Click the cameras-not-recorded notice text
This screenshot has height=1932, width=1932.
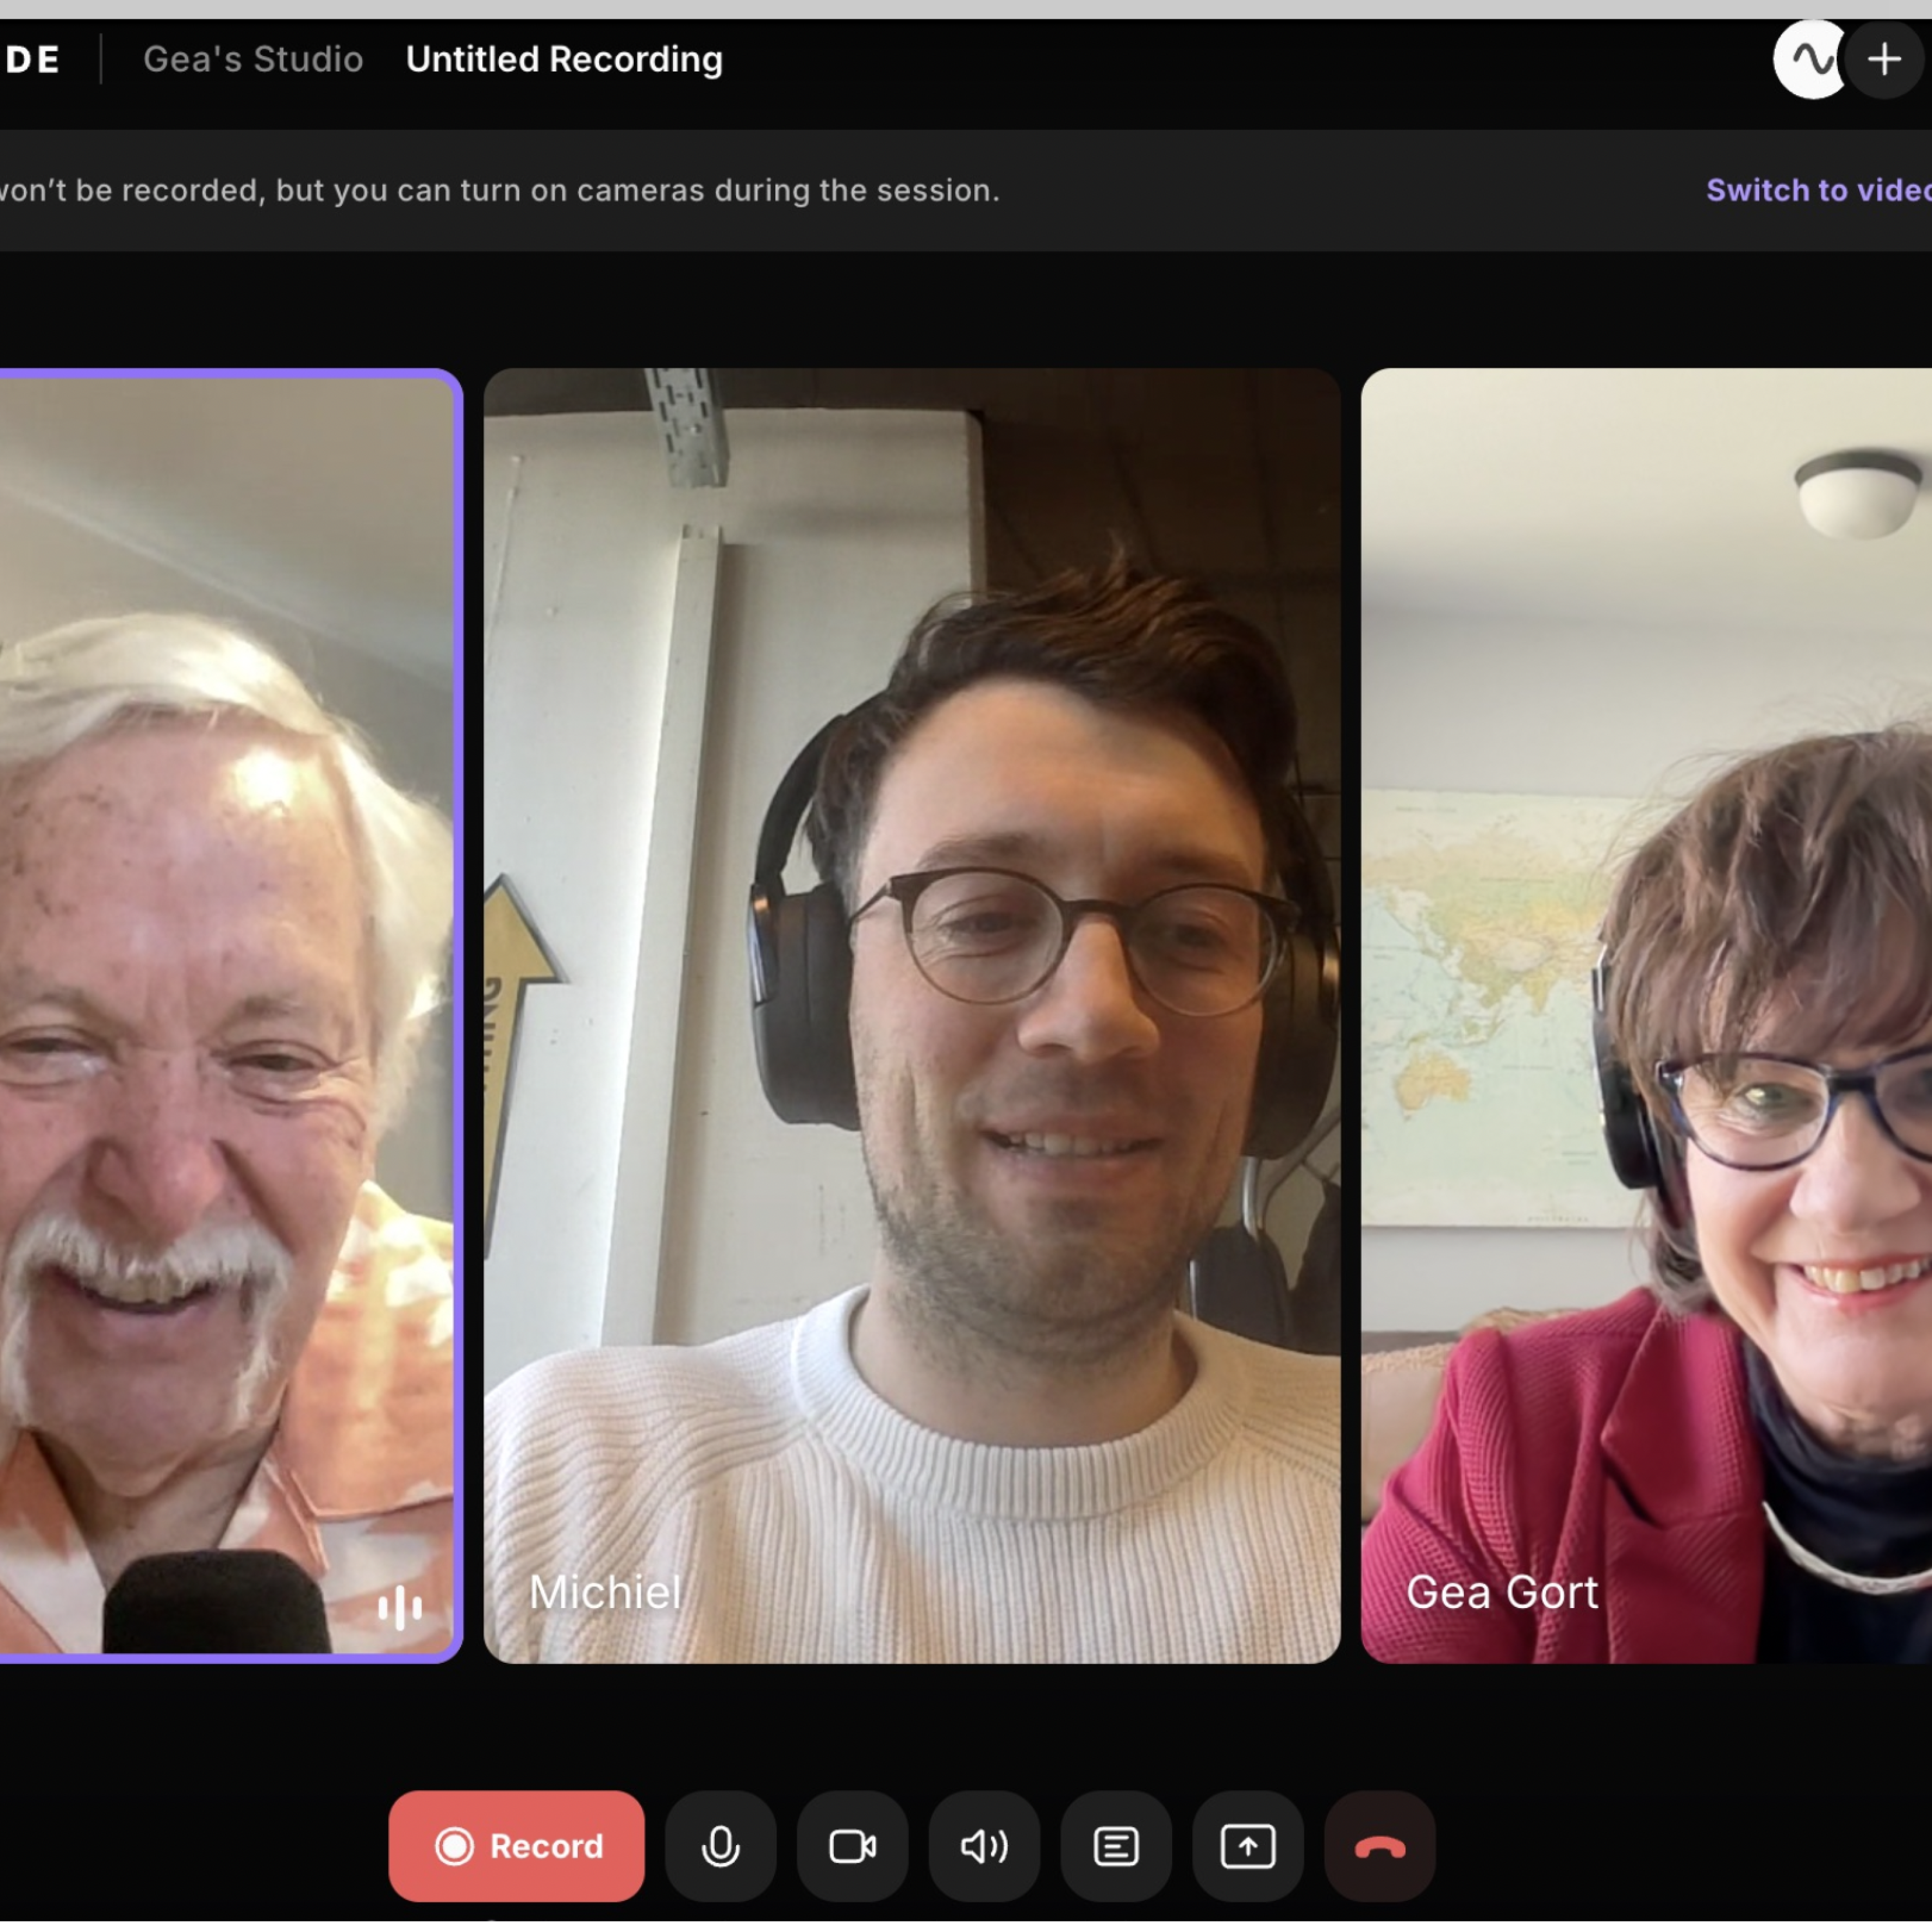[x=500, y=190]
